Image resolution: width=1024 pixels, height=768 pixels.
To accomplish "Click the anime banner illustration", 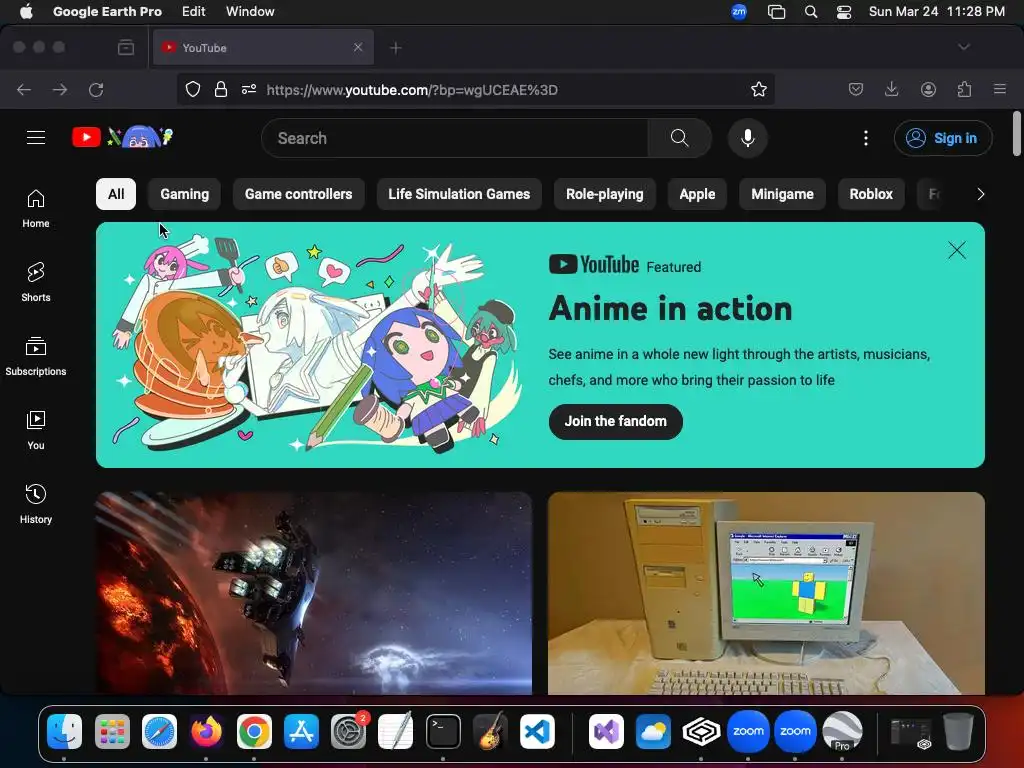I will (x=317, y=345).
